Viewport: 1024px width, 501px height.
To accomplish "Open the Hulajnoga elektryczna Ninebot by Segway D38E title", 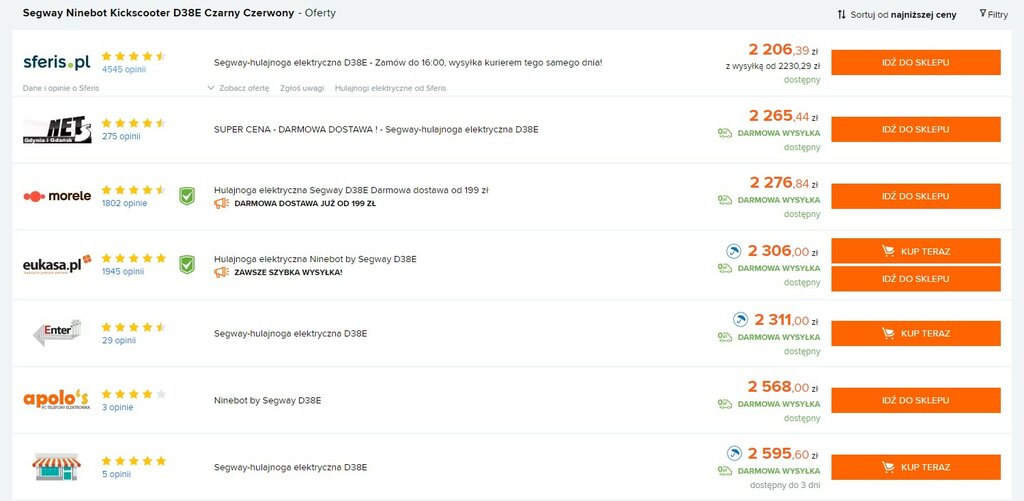I will pyautogui.click(x=315, y=259).
